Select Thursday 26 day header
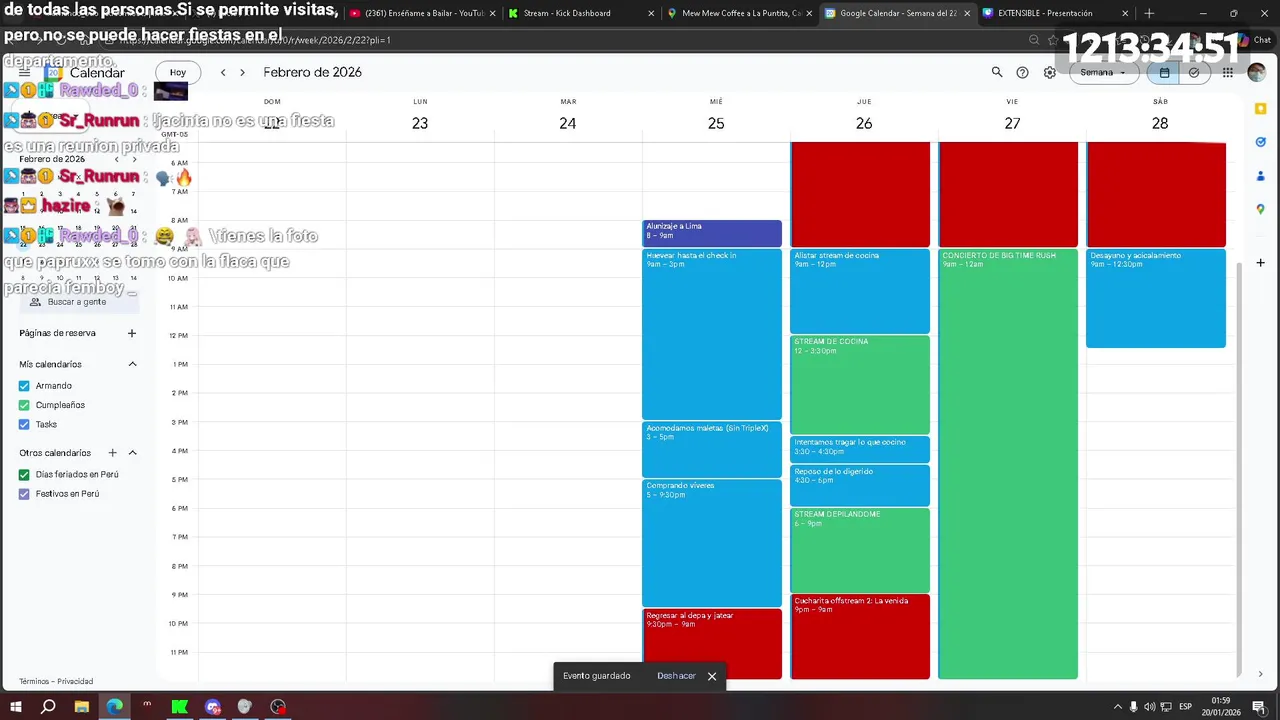 pyautogui.click(x=864, y=123)
